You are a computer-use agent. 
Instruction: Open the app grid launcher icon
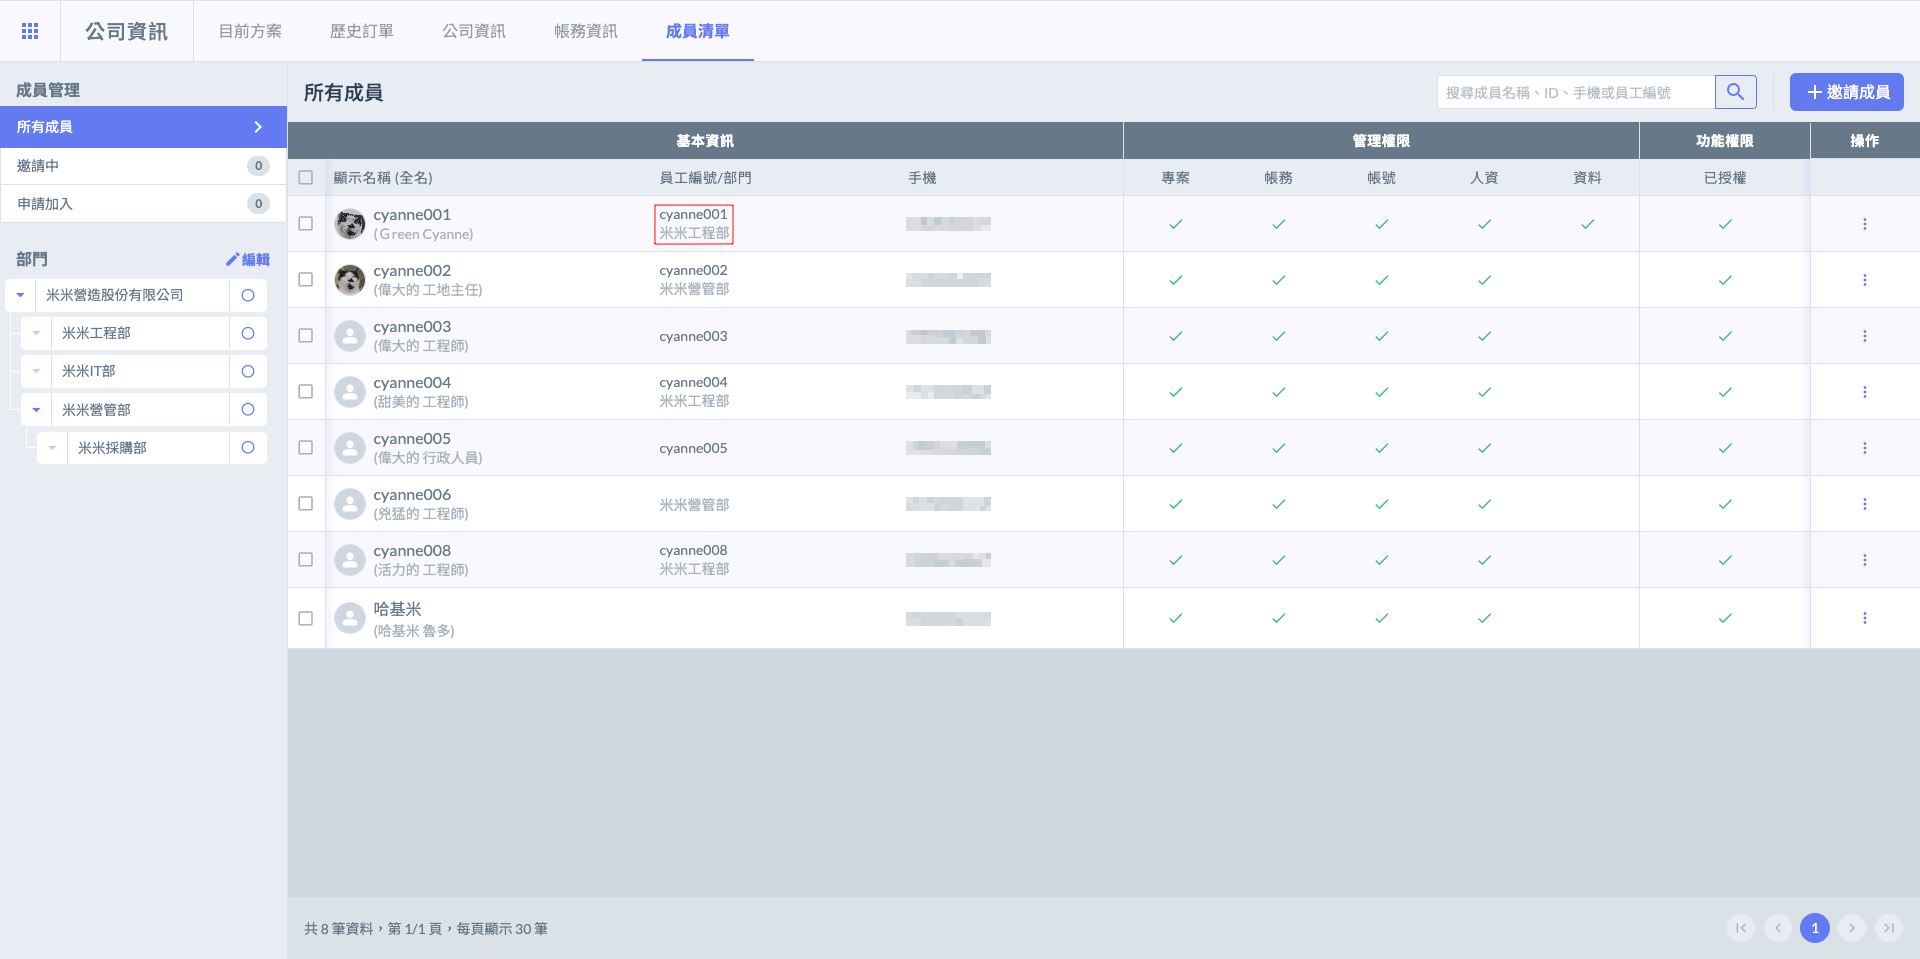[30, 31]
